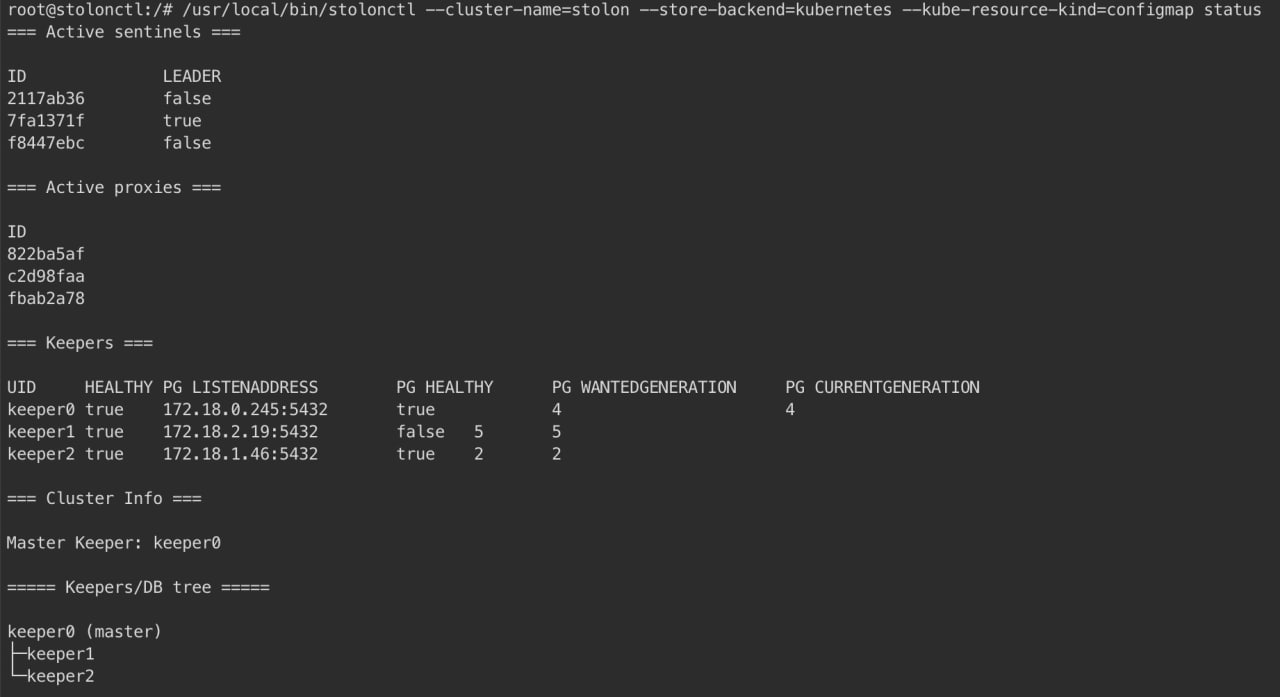Click the leader value false for 2117ab36
Image resolution: width=1280 pixels, height=697 pixels.
point(187,98)
